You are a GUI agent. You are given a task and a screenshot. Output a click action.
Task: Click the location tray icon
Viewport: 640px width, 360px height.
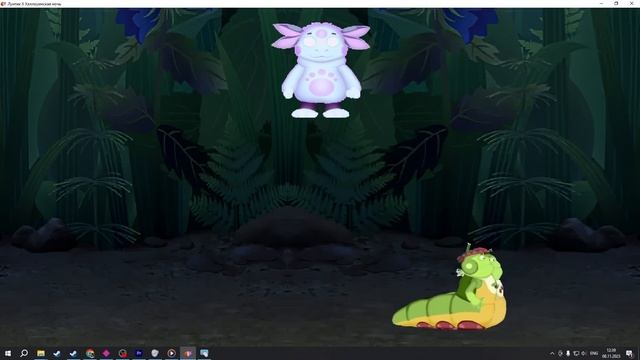(x=560, y=353)
